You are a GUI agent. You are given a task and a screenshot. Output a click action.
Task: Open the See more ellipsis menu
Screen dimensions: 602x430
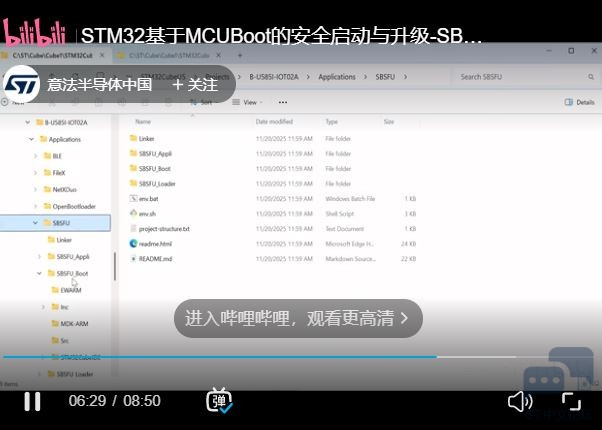click(283, 102)
